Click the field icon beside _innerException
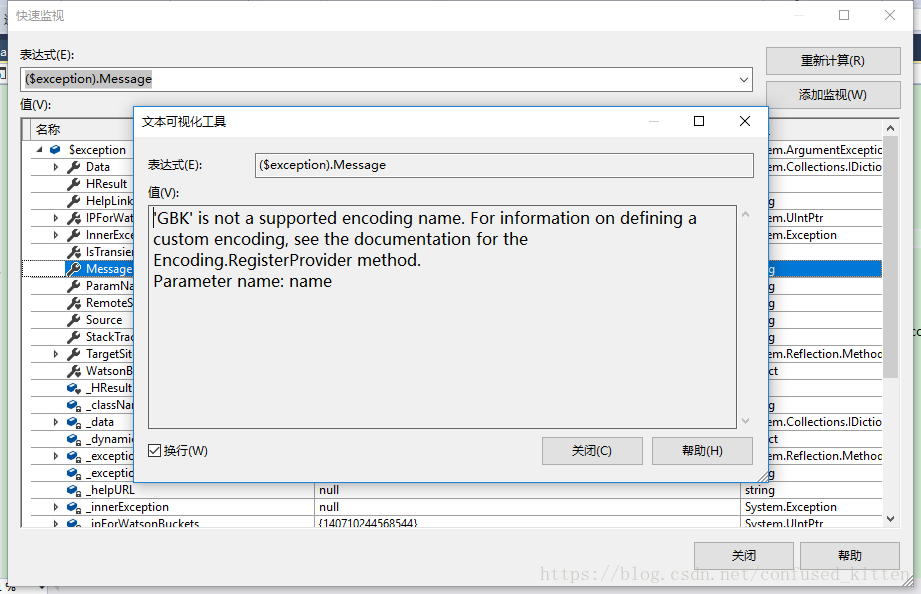 point(73,507)
